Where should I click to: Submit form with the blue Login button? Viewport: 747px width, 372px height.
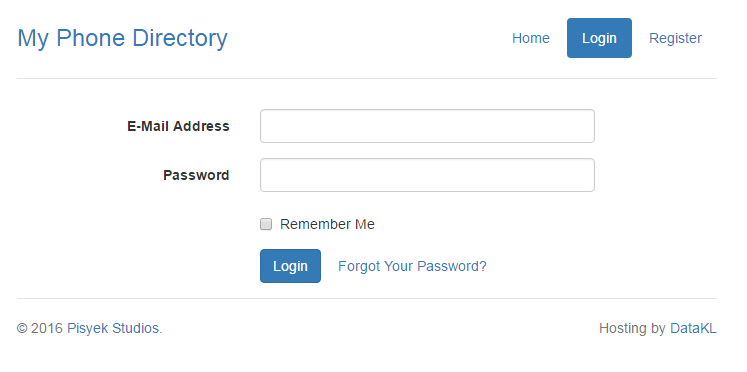pos(290,266)
